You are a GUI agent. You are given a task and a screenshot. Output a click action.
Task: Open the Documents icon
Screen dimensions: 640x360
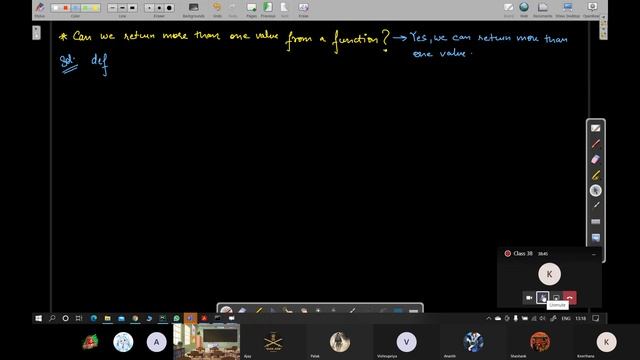coord(542,9)
